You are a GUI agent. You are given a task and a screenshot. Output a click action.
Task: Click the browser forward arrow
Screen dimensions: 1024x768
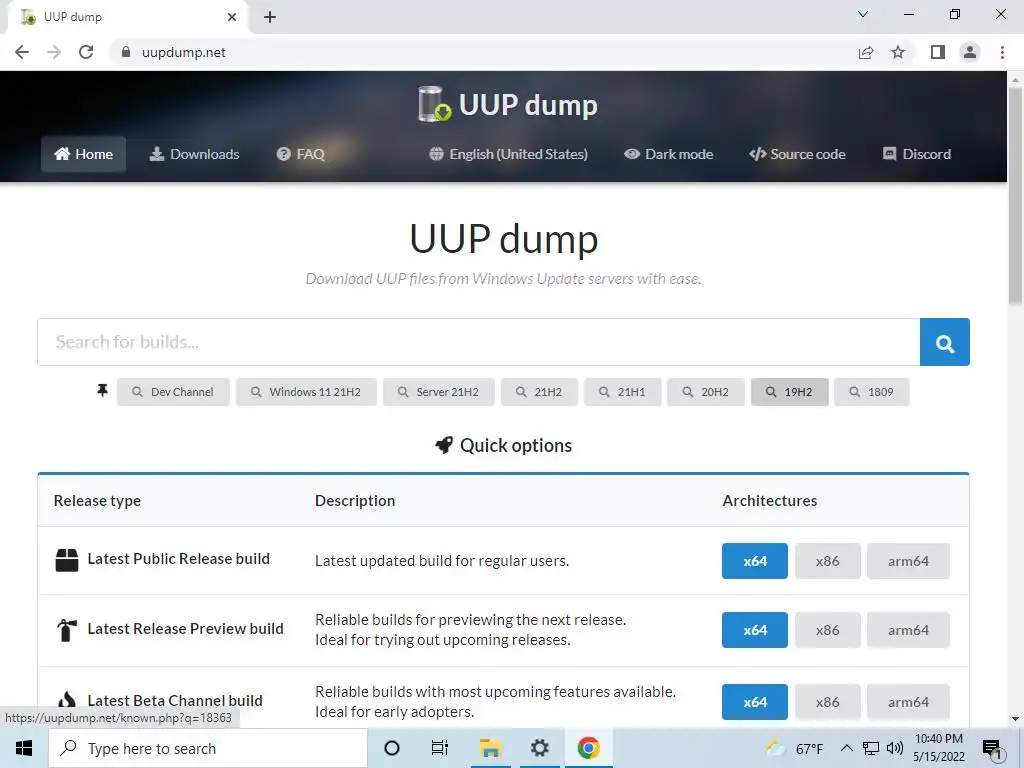tap(54, 52)
